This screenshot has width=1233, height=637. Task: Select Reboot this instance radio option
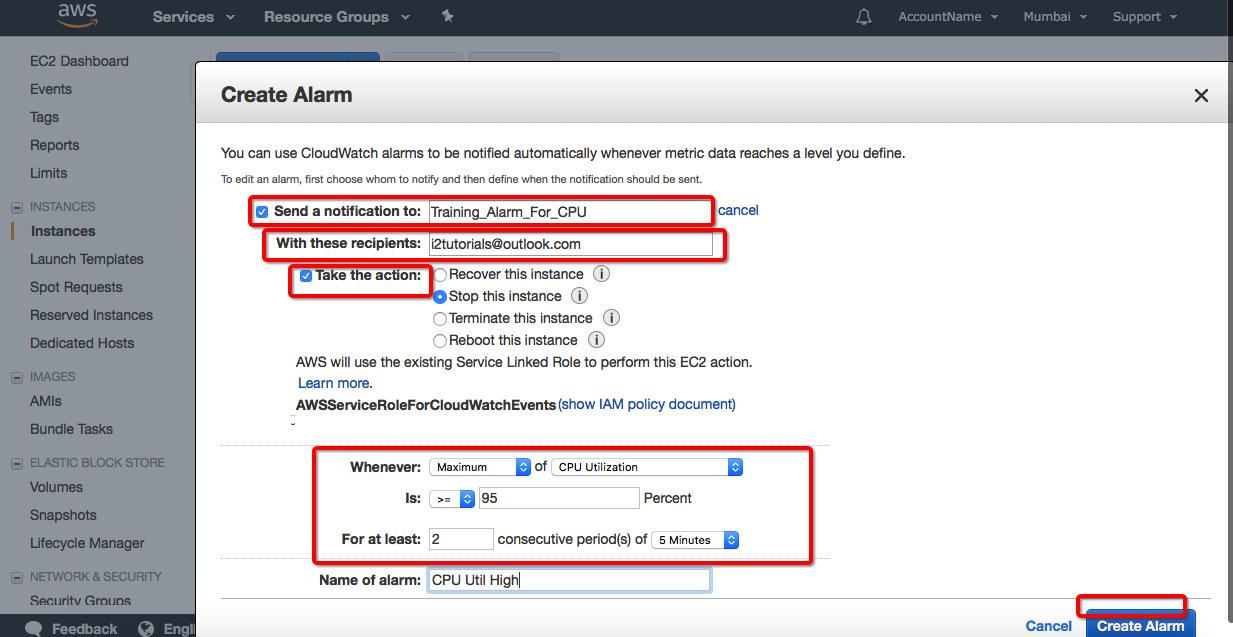point(440,341)
